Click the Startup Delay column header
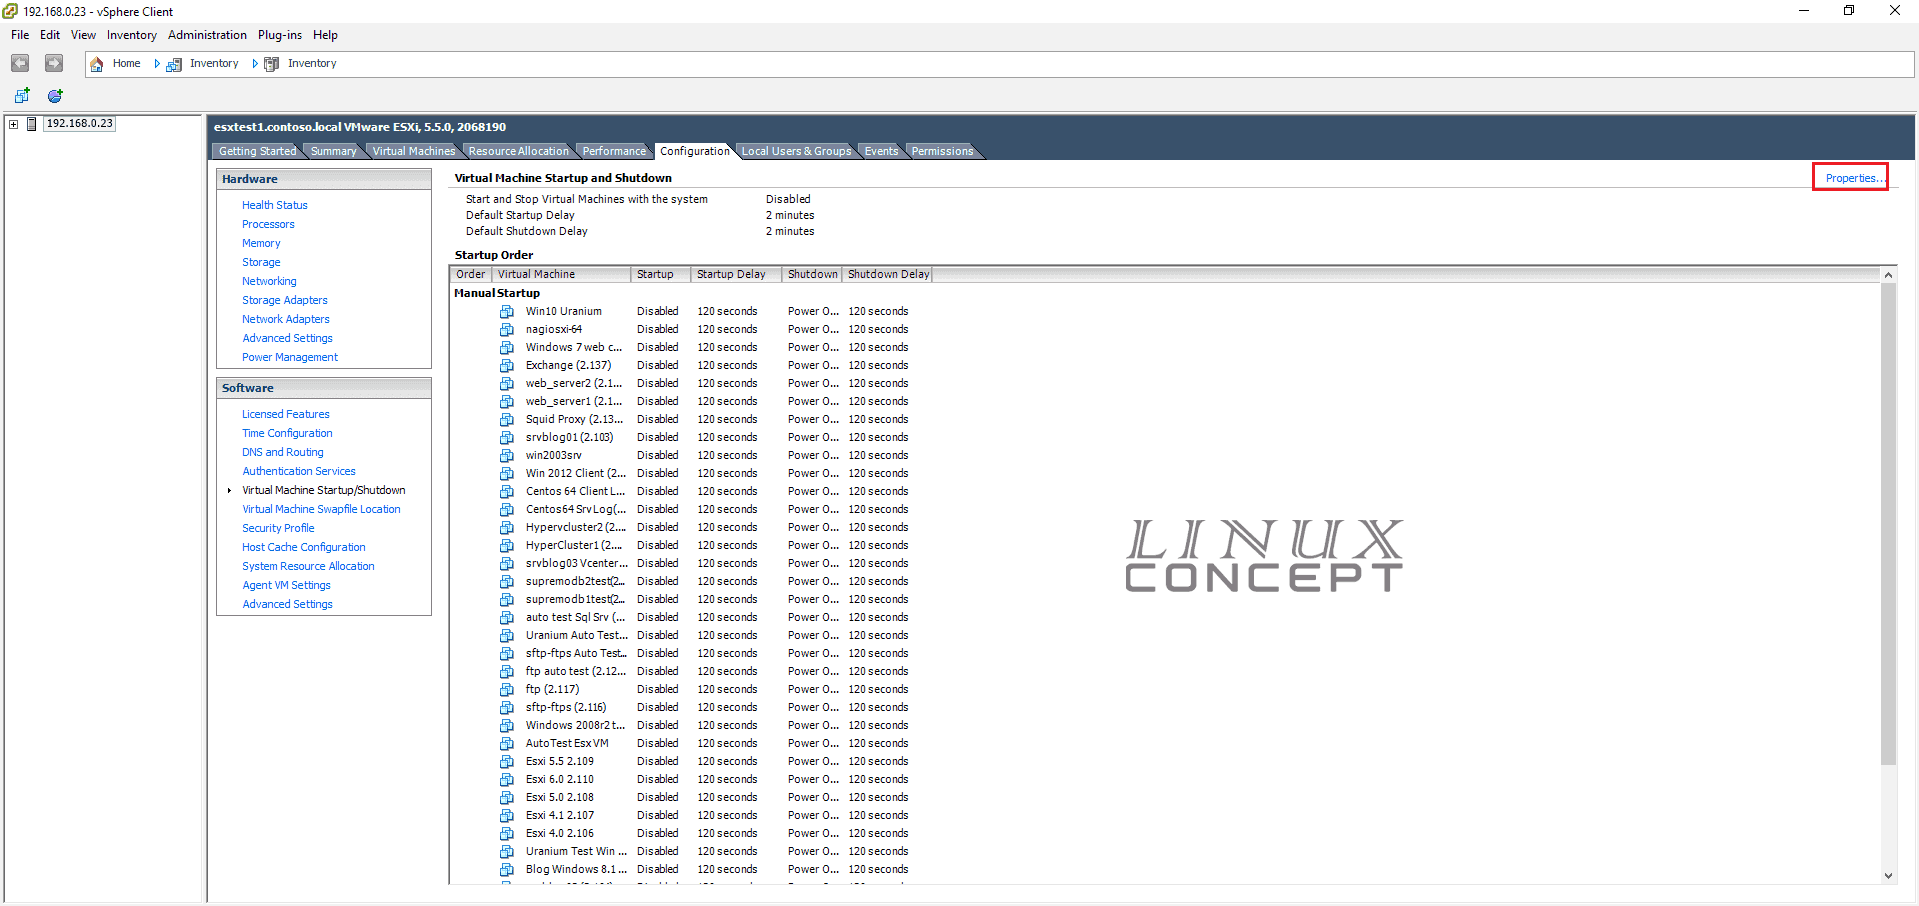This screenshot has width=1919, height=906. point(736,274)
